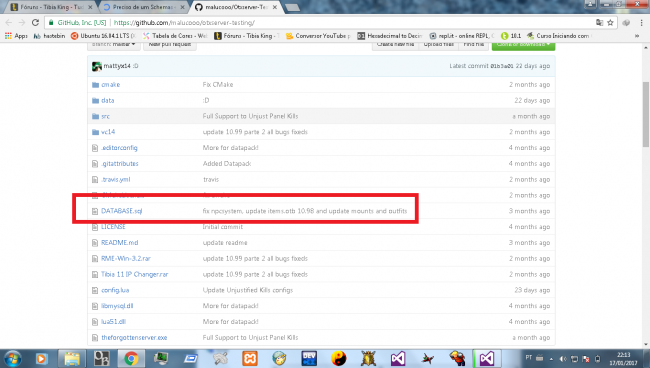Bookmark page with star icon
650x368 pixels.
pos(610,23)
